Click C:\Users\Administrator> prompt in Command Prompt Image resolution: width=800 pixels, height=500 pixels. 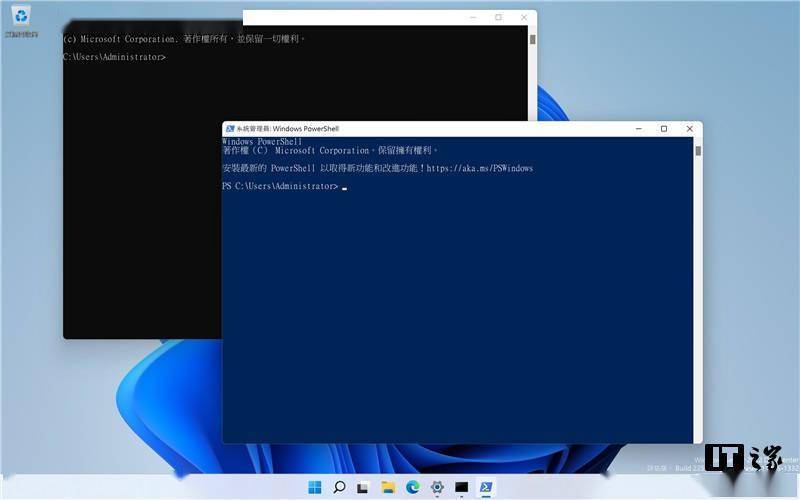[114, 57]
